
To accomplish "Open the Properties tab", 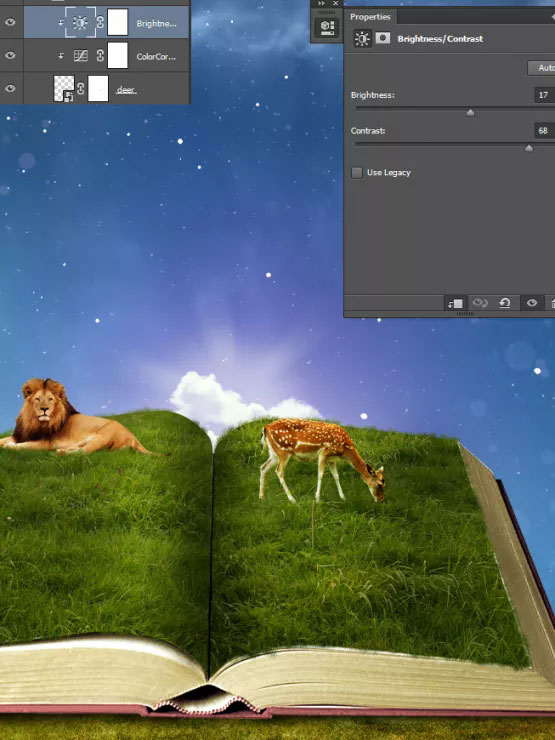I will coord(370,17).
